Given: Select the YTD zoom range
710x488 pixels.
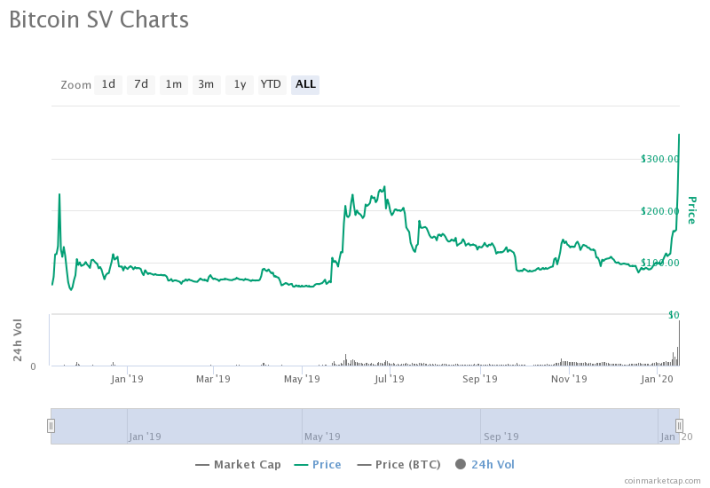Looking at the screenshot, I should [x=271, y=85].
